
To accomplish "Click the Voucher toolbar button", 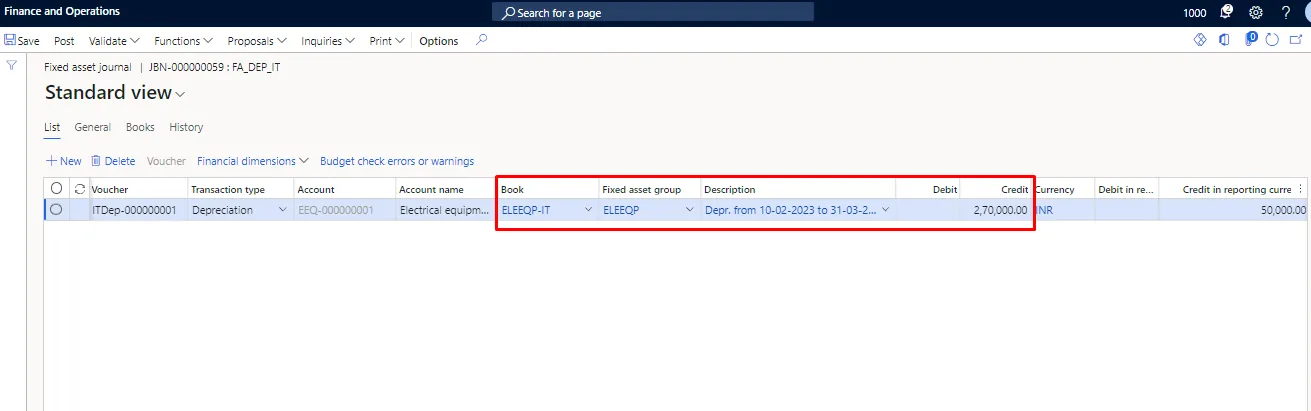I will [x=166, y=161].
